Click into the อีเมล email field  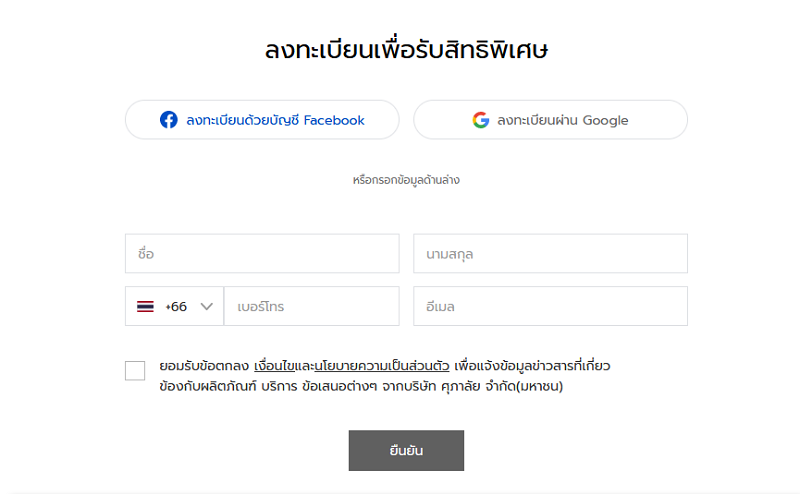(550, 307)
